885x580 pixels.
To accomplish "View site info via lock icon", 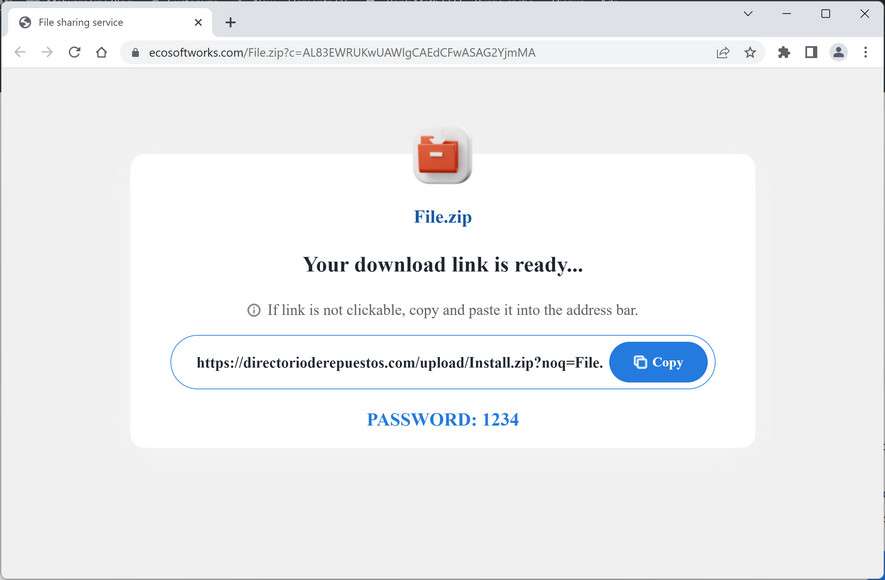I will 135,52.
